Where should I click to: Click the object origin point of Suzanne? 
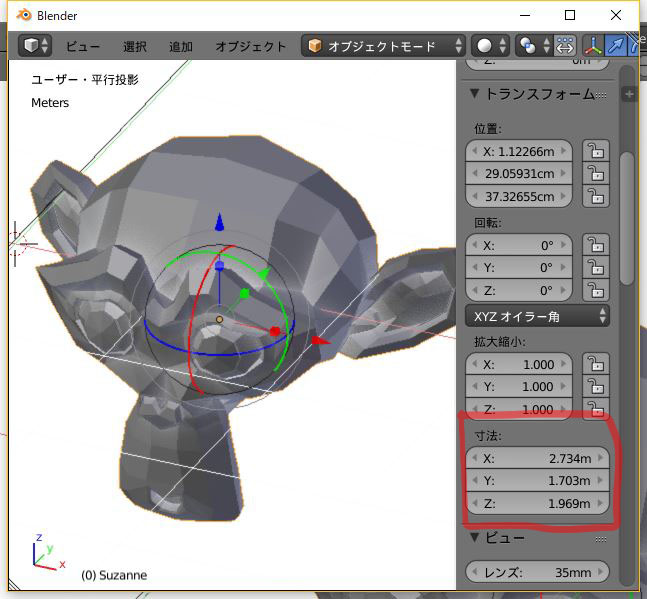pos(220,319)
